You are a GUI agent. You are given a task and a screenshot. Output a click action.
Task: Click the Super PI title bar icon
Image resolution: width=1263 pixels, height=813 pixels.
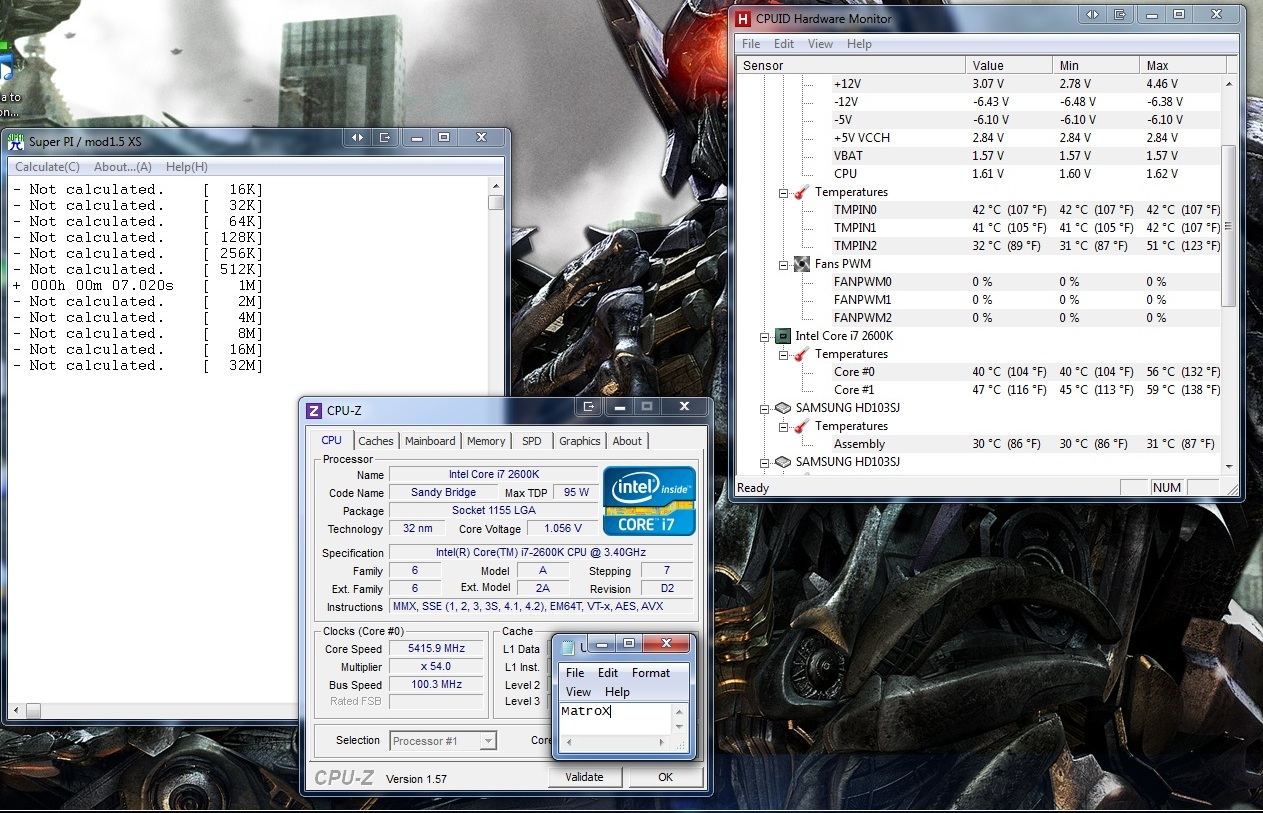[15, 141]
